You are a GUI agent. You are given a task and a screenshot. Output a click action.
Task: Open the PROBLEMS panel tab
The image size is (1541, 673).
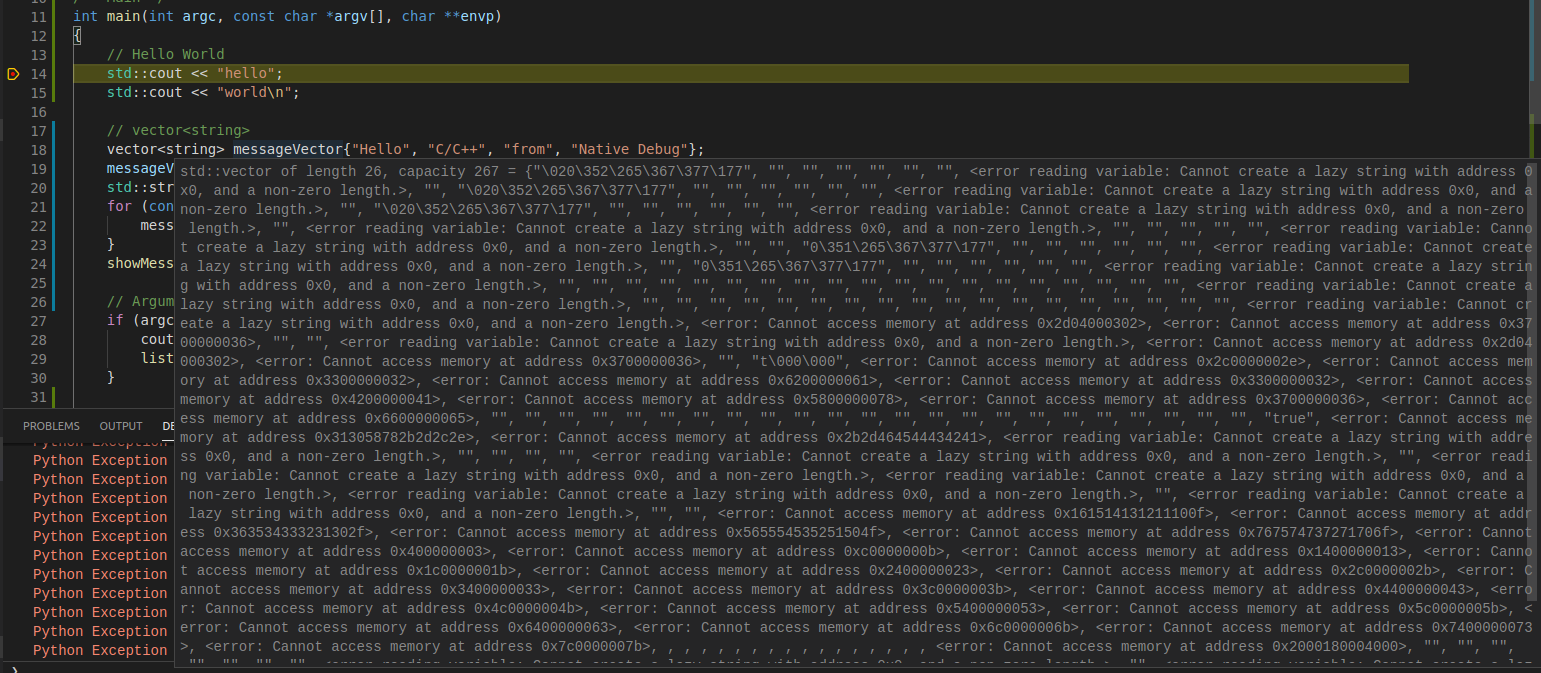tap(51, 426)
